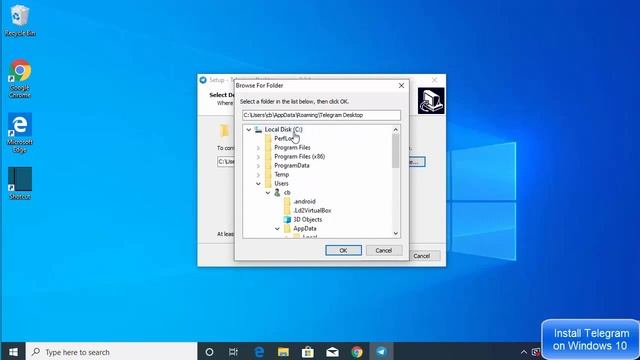
Task: Show hidden system tray icons
Action: point(524,352)
